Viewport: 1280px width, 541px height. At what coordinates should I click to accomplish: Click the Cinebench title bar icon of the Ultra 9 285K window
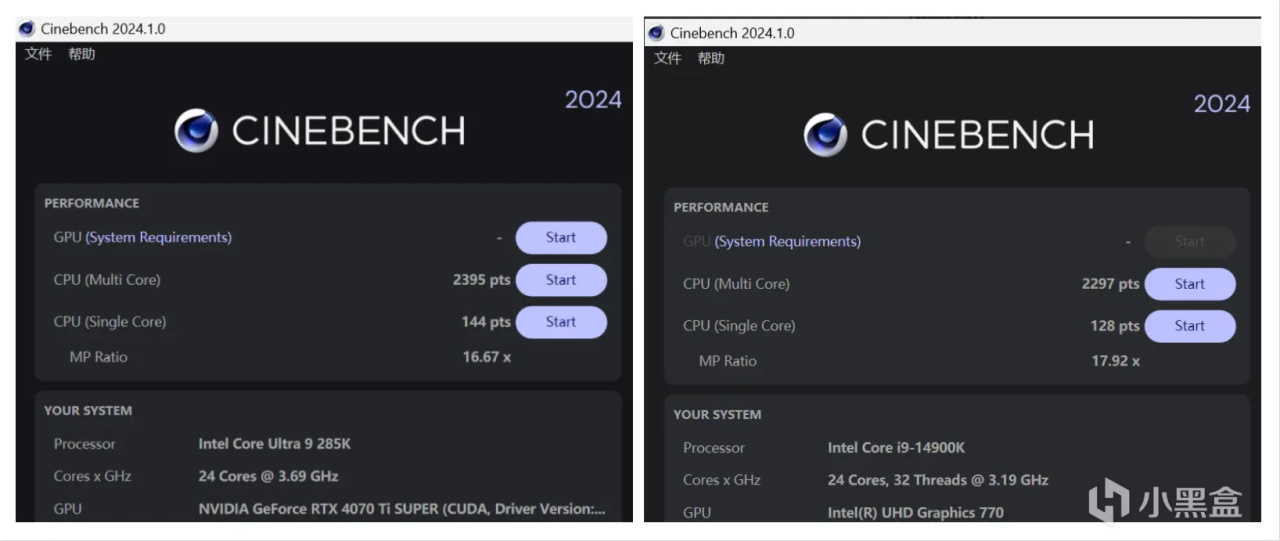[27, 29]
